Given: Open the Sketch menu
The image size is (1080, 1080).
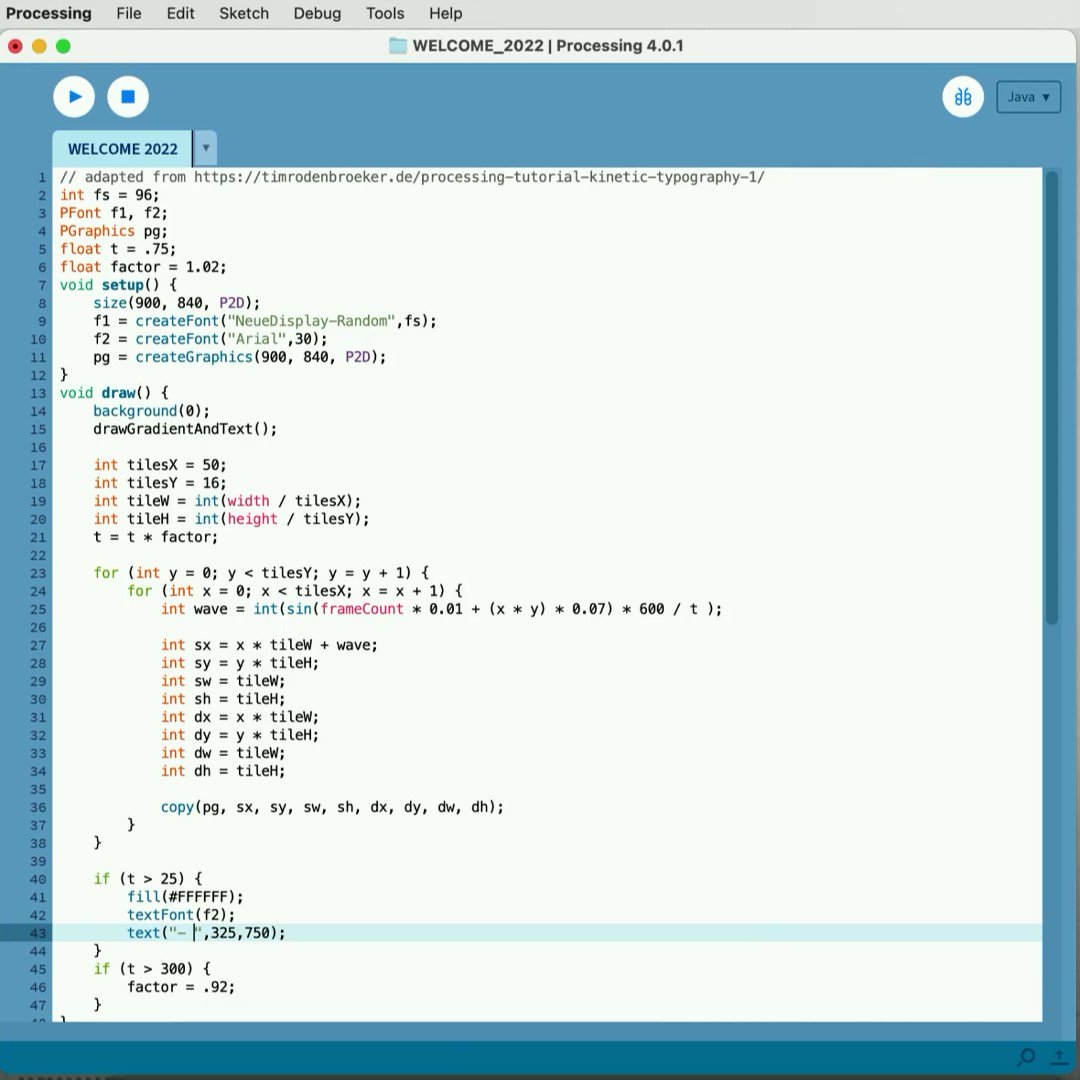Looking at the screenshot, I should 244,13.
